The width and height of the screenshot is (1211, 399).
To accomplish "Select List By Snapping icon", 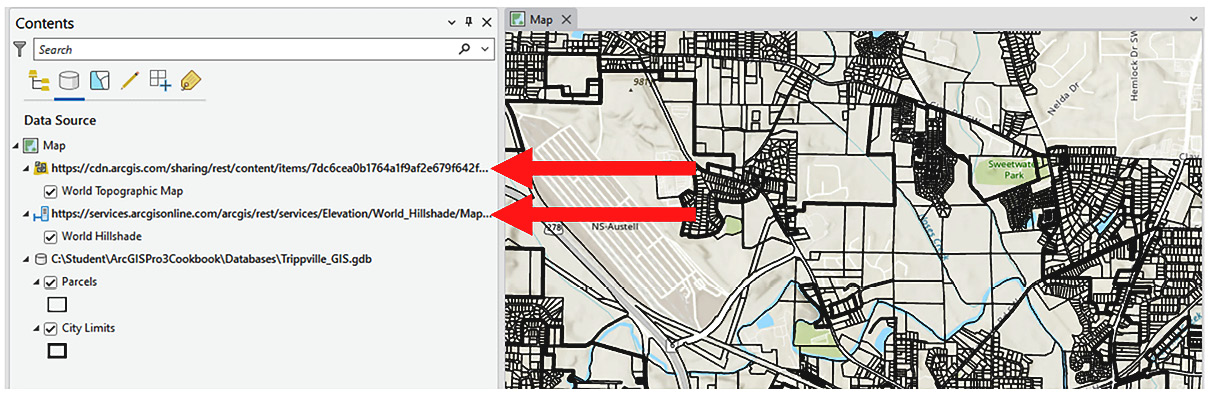I will click(160, 81).
